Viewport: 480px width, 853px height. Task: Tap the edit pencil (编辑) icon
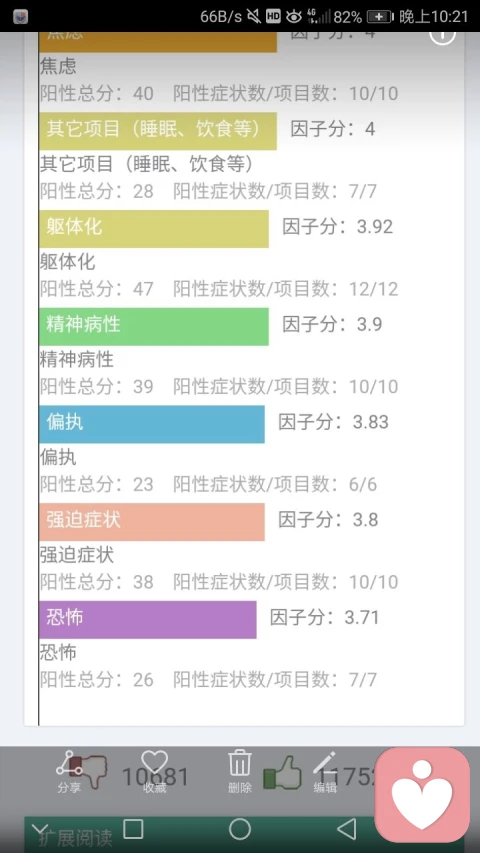click(325, 770)
